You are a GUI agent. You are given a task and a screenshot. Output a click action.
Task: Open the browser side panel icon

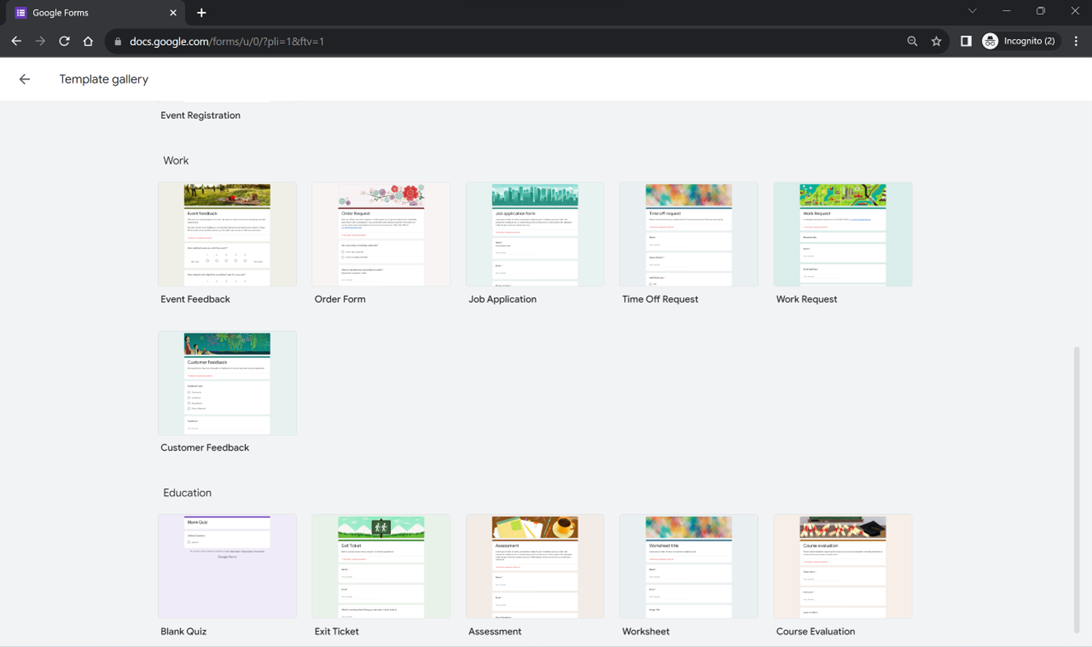tap(965, 41)
